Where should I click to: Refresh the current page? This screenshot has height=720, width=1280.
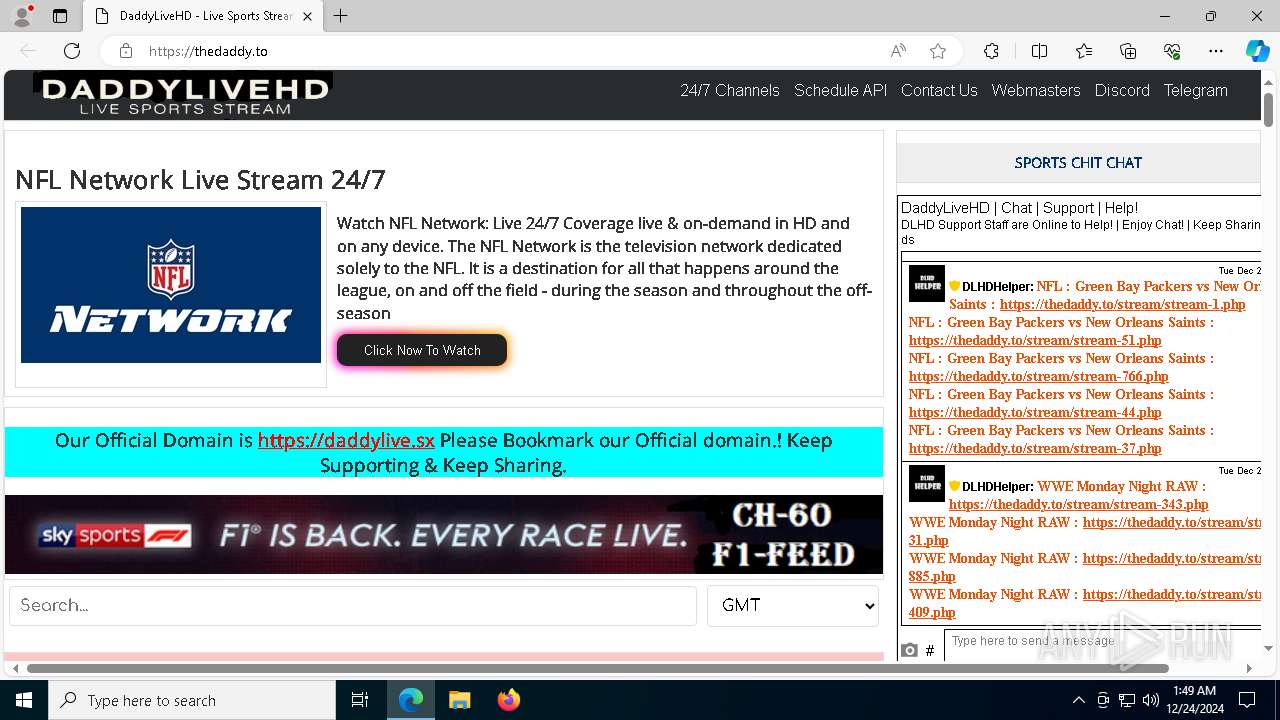click(72, 51)
